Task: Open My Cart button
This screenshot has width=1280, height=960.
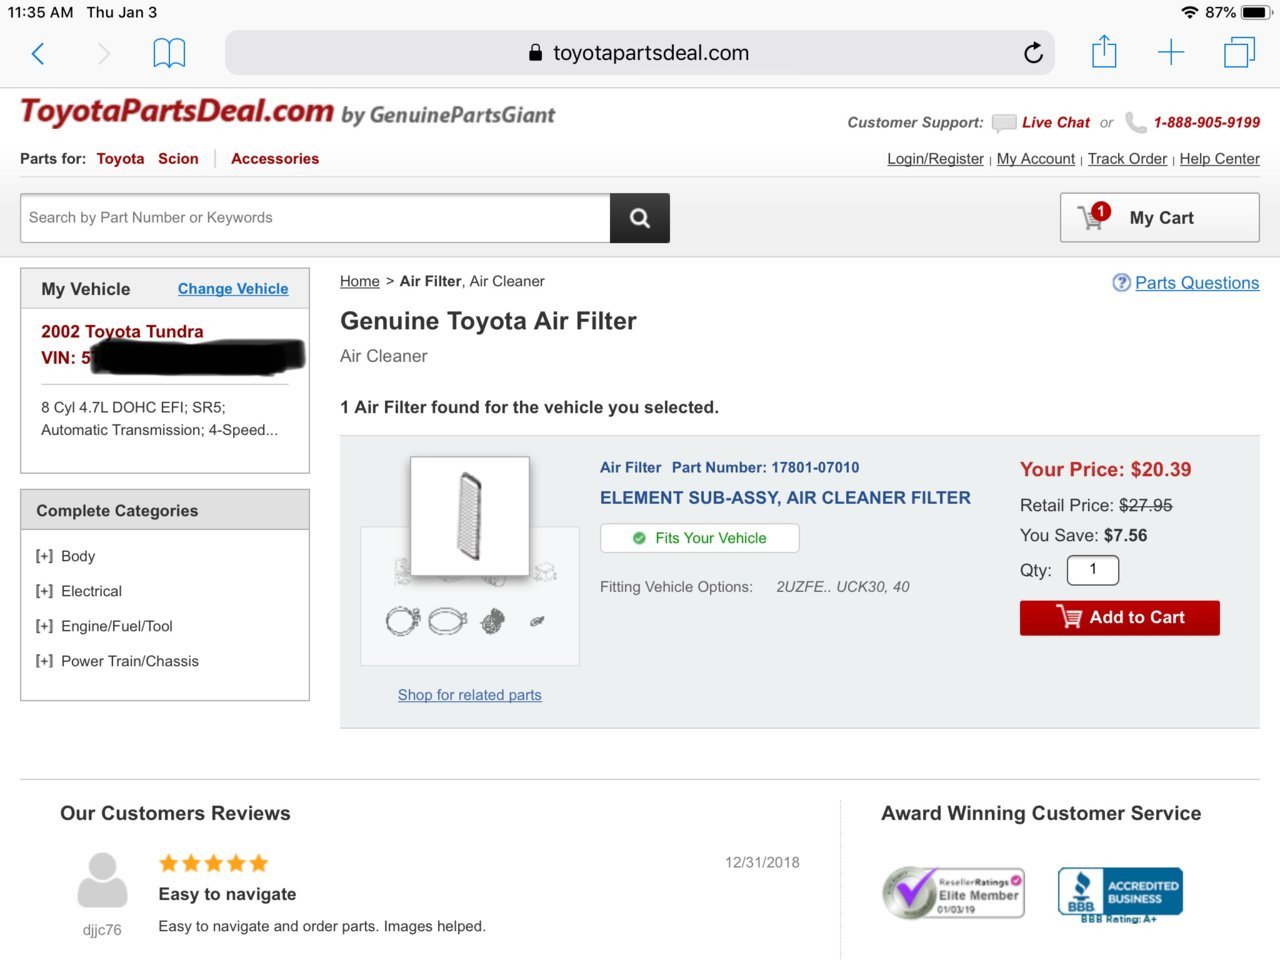Action: [x=1160, y=217]
